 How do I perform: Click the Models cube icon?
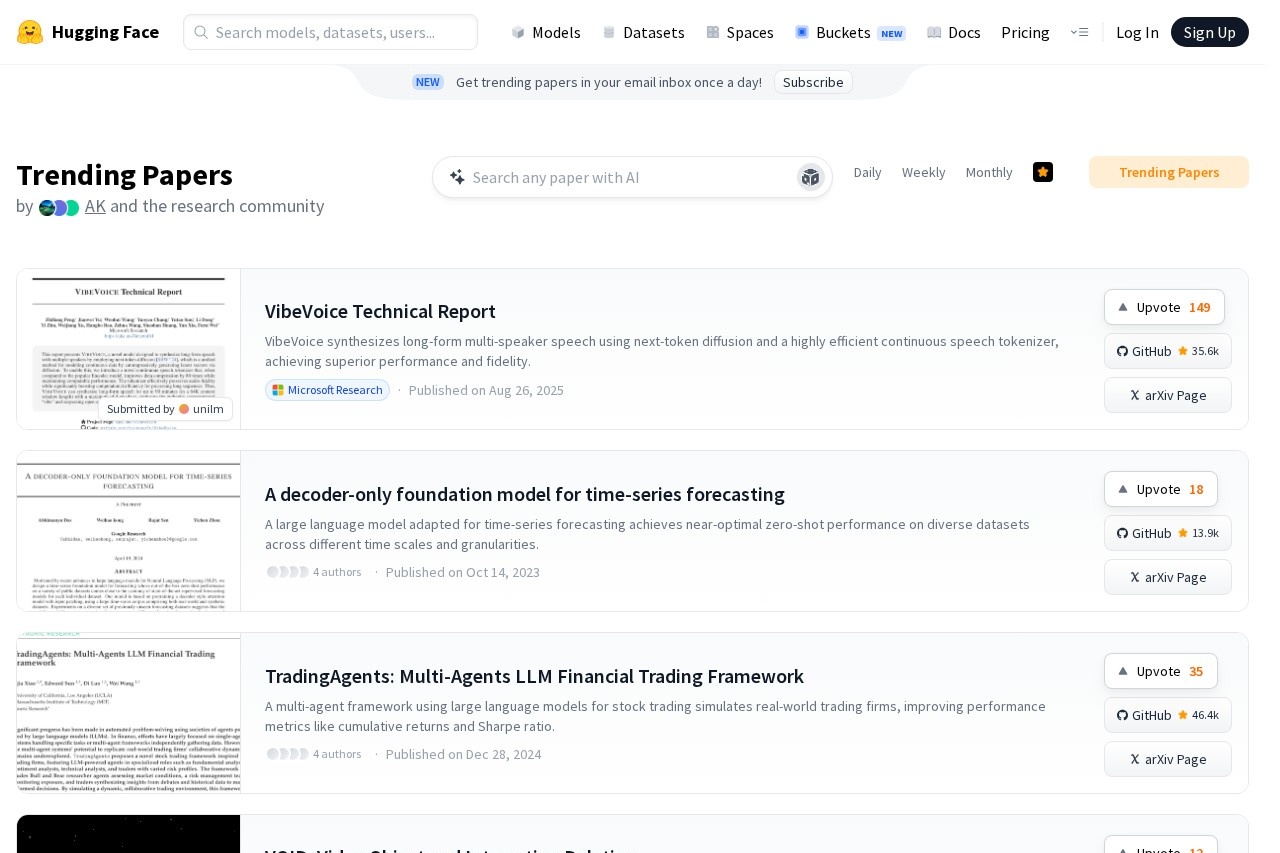click(x=518, y=32)
